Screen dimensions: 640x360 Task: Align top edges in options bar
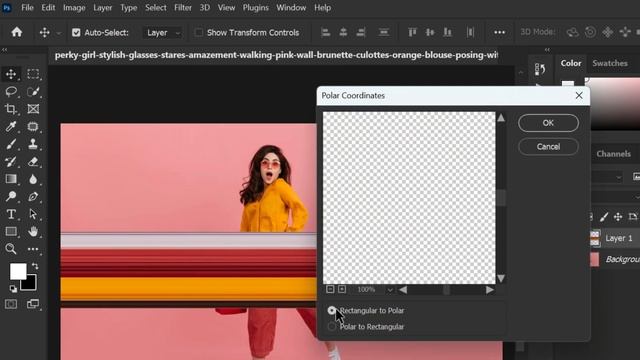(x=412, y=32)
